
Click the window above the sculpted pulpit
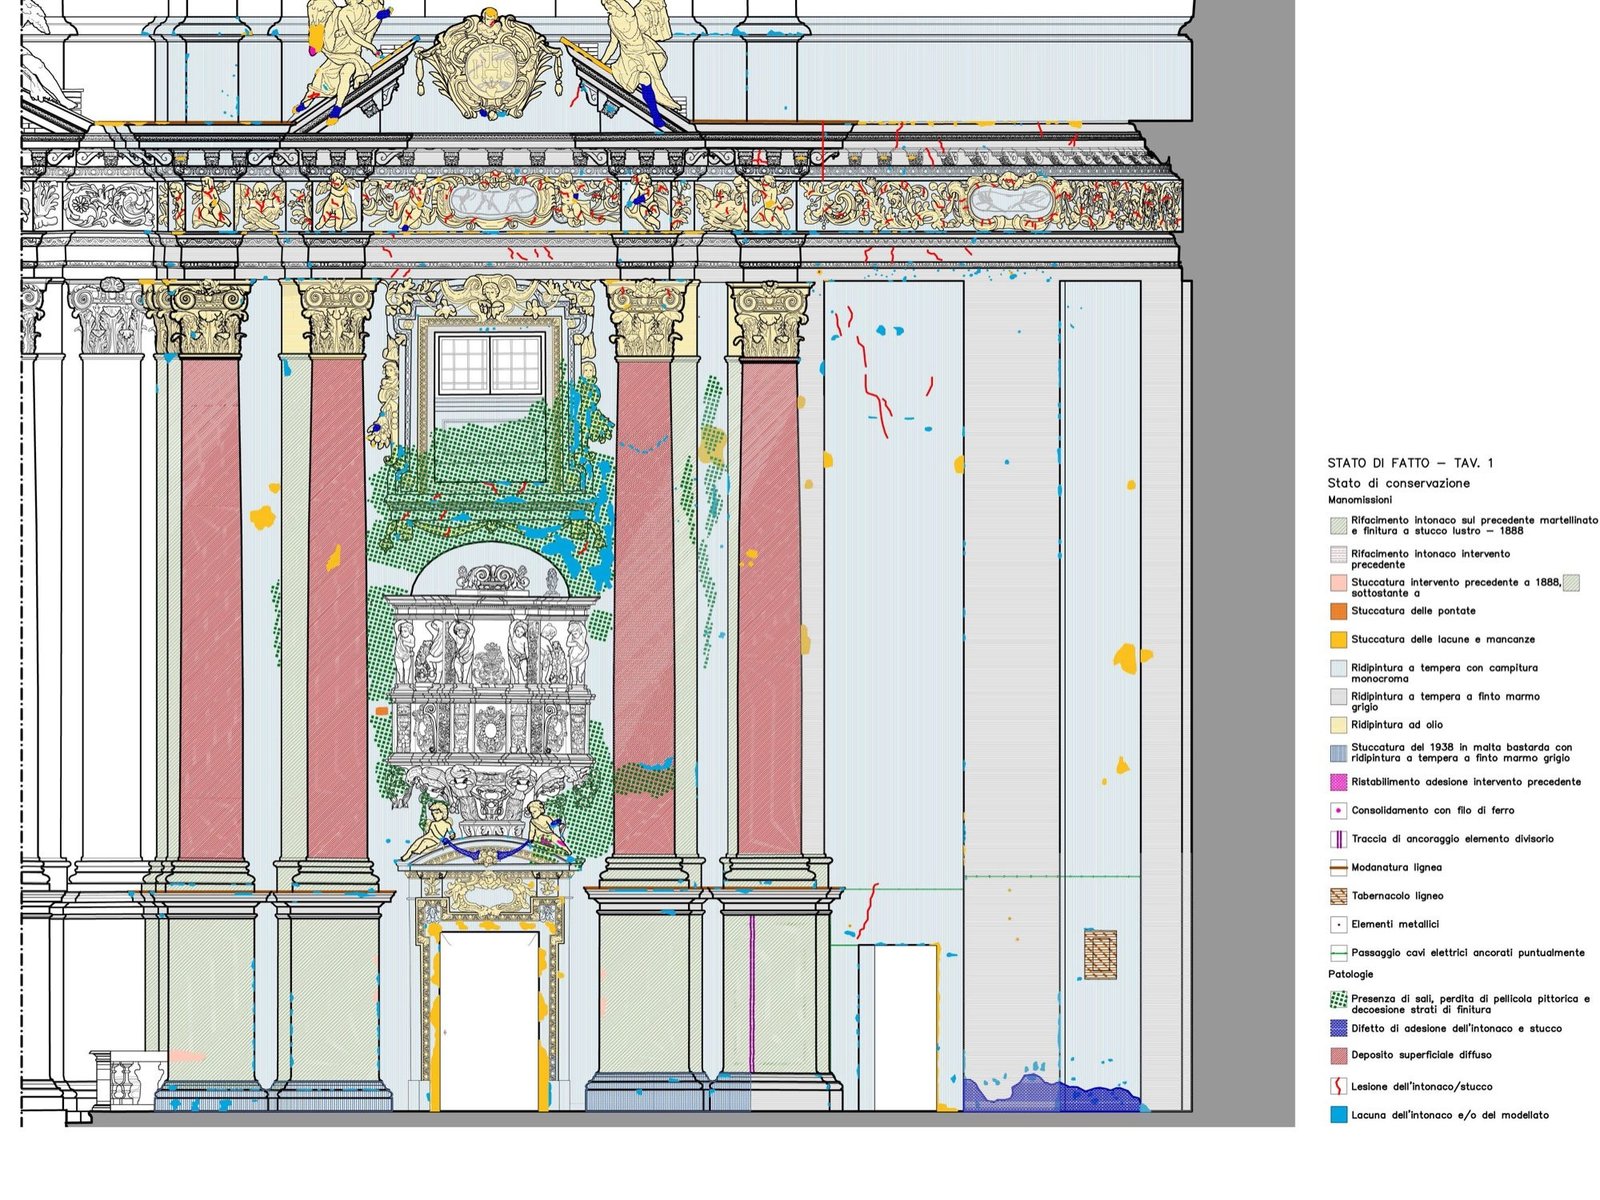click(x=489, y=364)
